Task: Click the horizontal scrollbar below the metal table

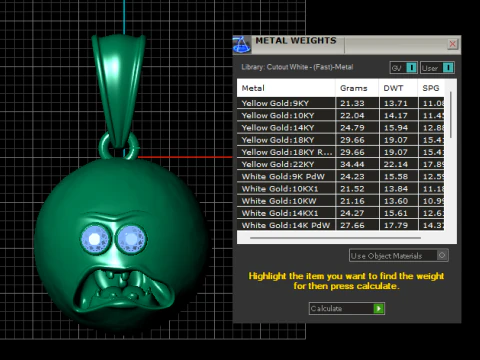Action: pyautogui.click(x=335, y=238)
